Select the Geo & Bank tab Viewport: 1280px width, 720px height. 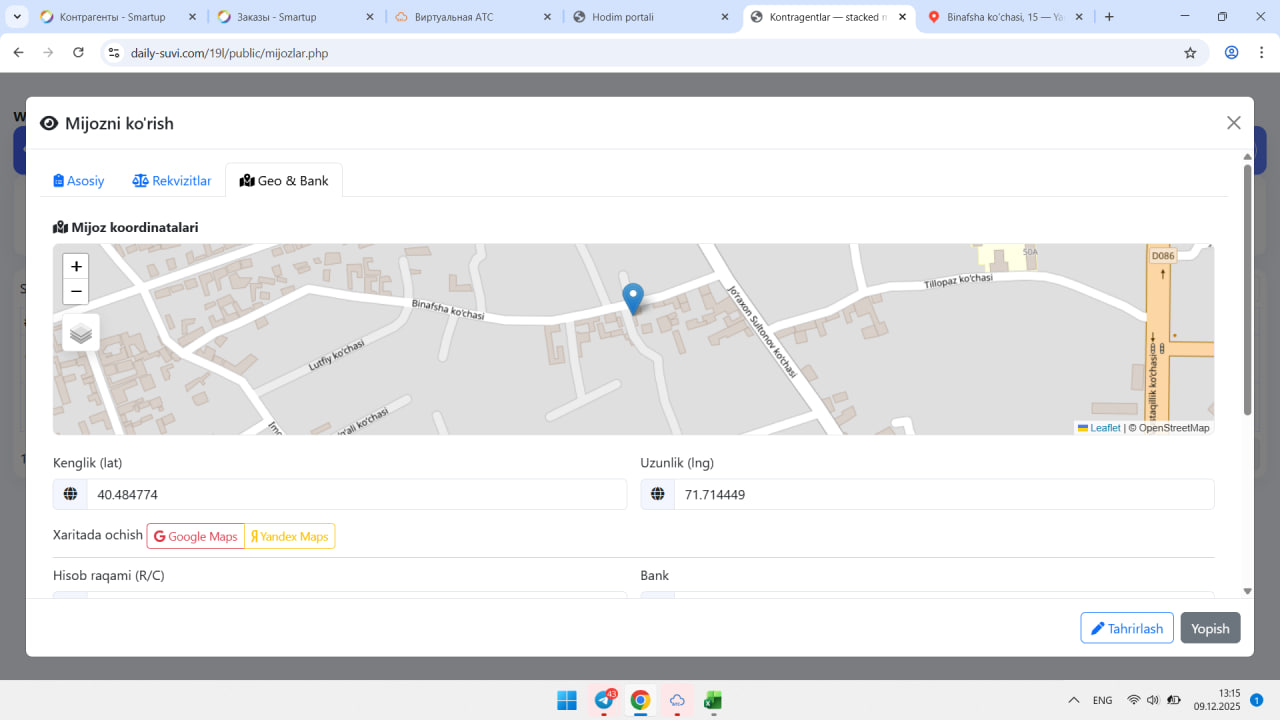point(284,181)
